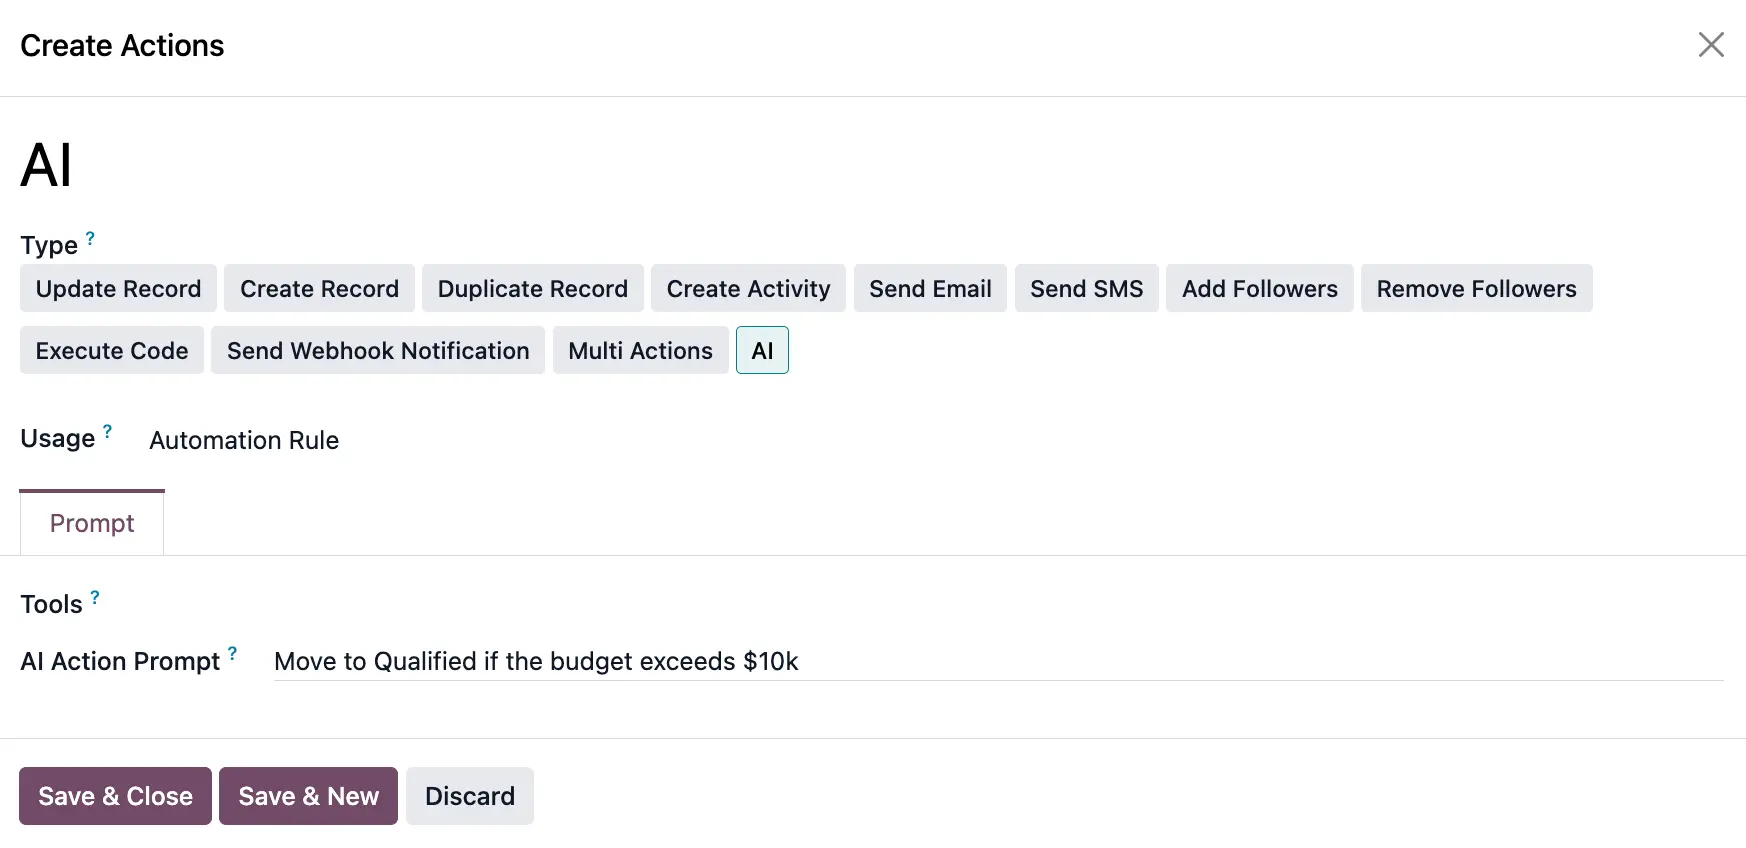Click the help icon next to Type
Screen dimensions: 1746x848
90,238
